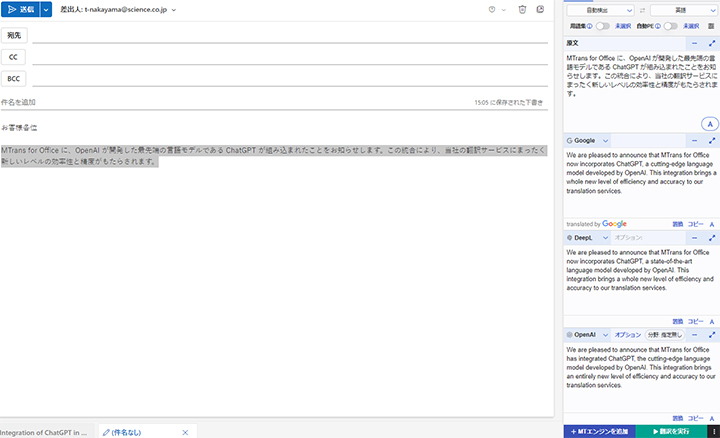Click the '未選択' link next to 自動PE
Image resolution: width=720 pixels, height=438 pixels.
(691, 26)
